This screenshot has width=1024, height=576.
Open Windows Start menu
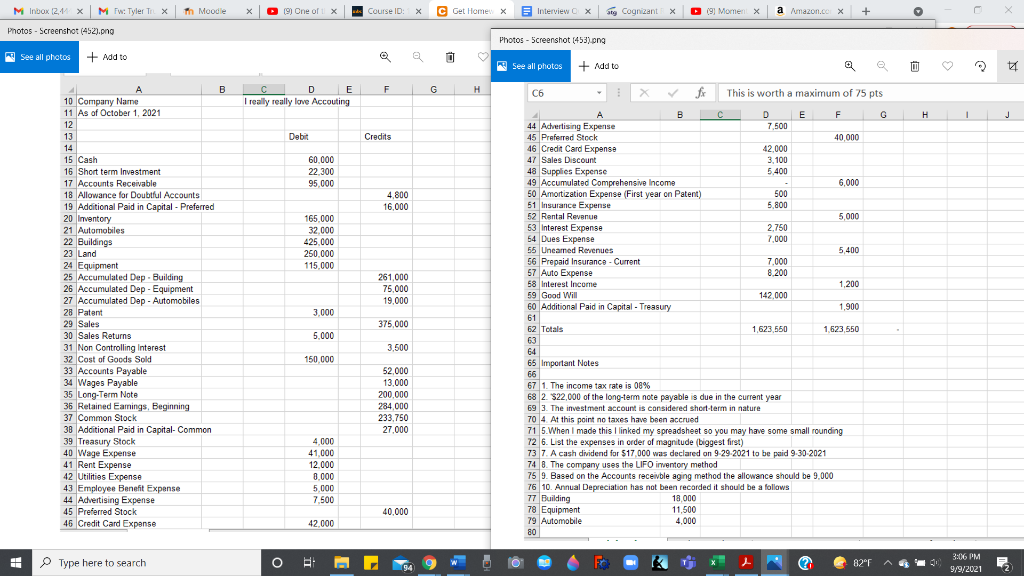click(16, 562)
